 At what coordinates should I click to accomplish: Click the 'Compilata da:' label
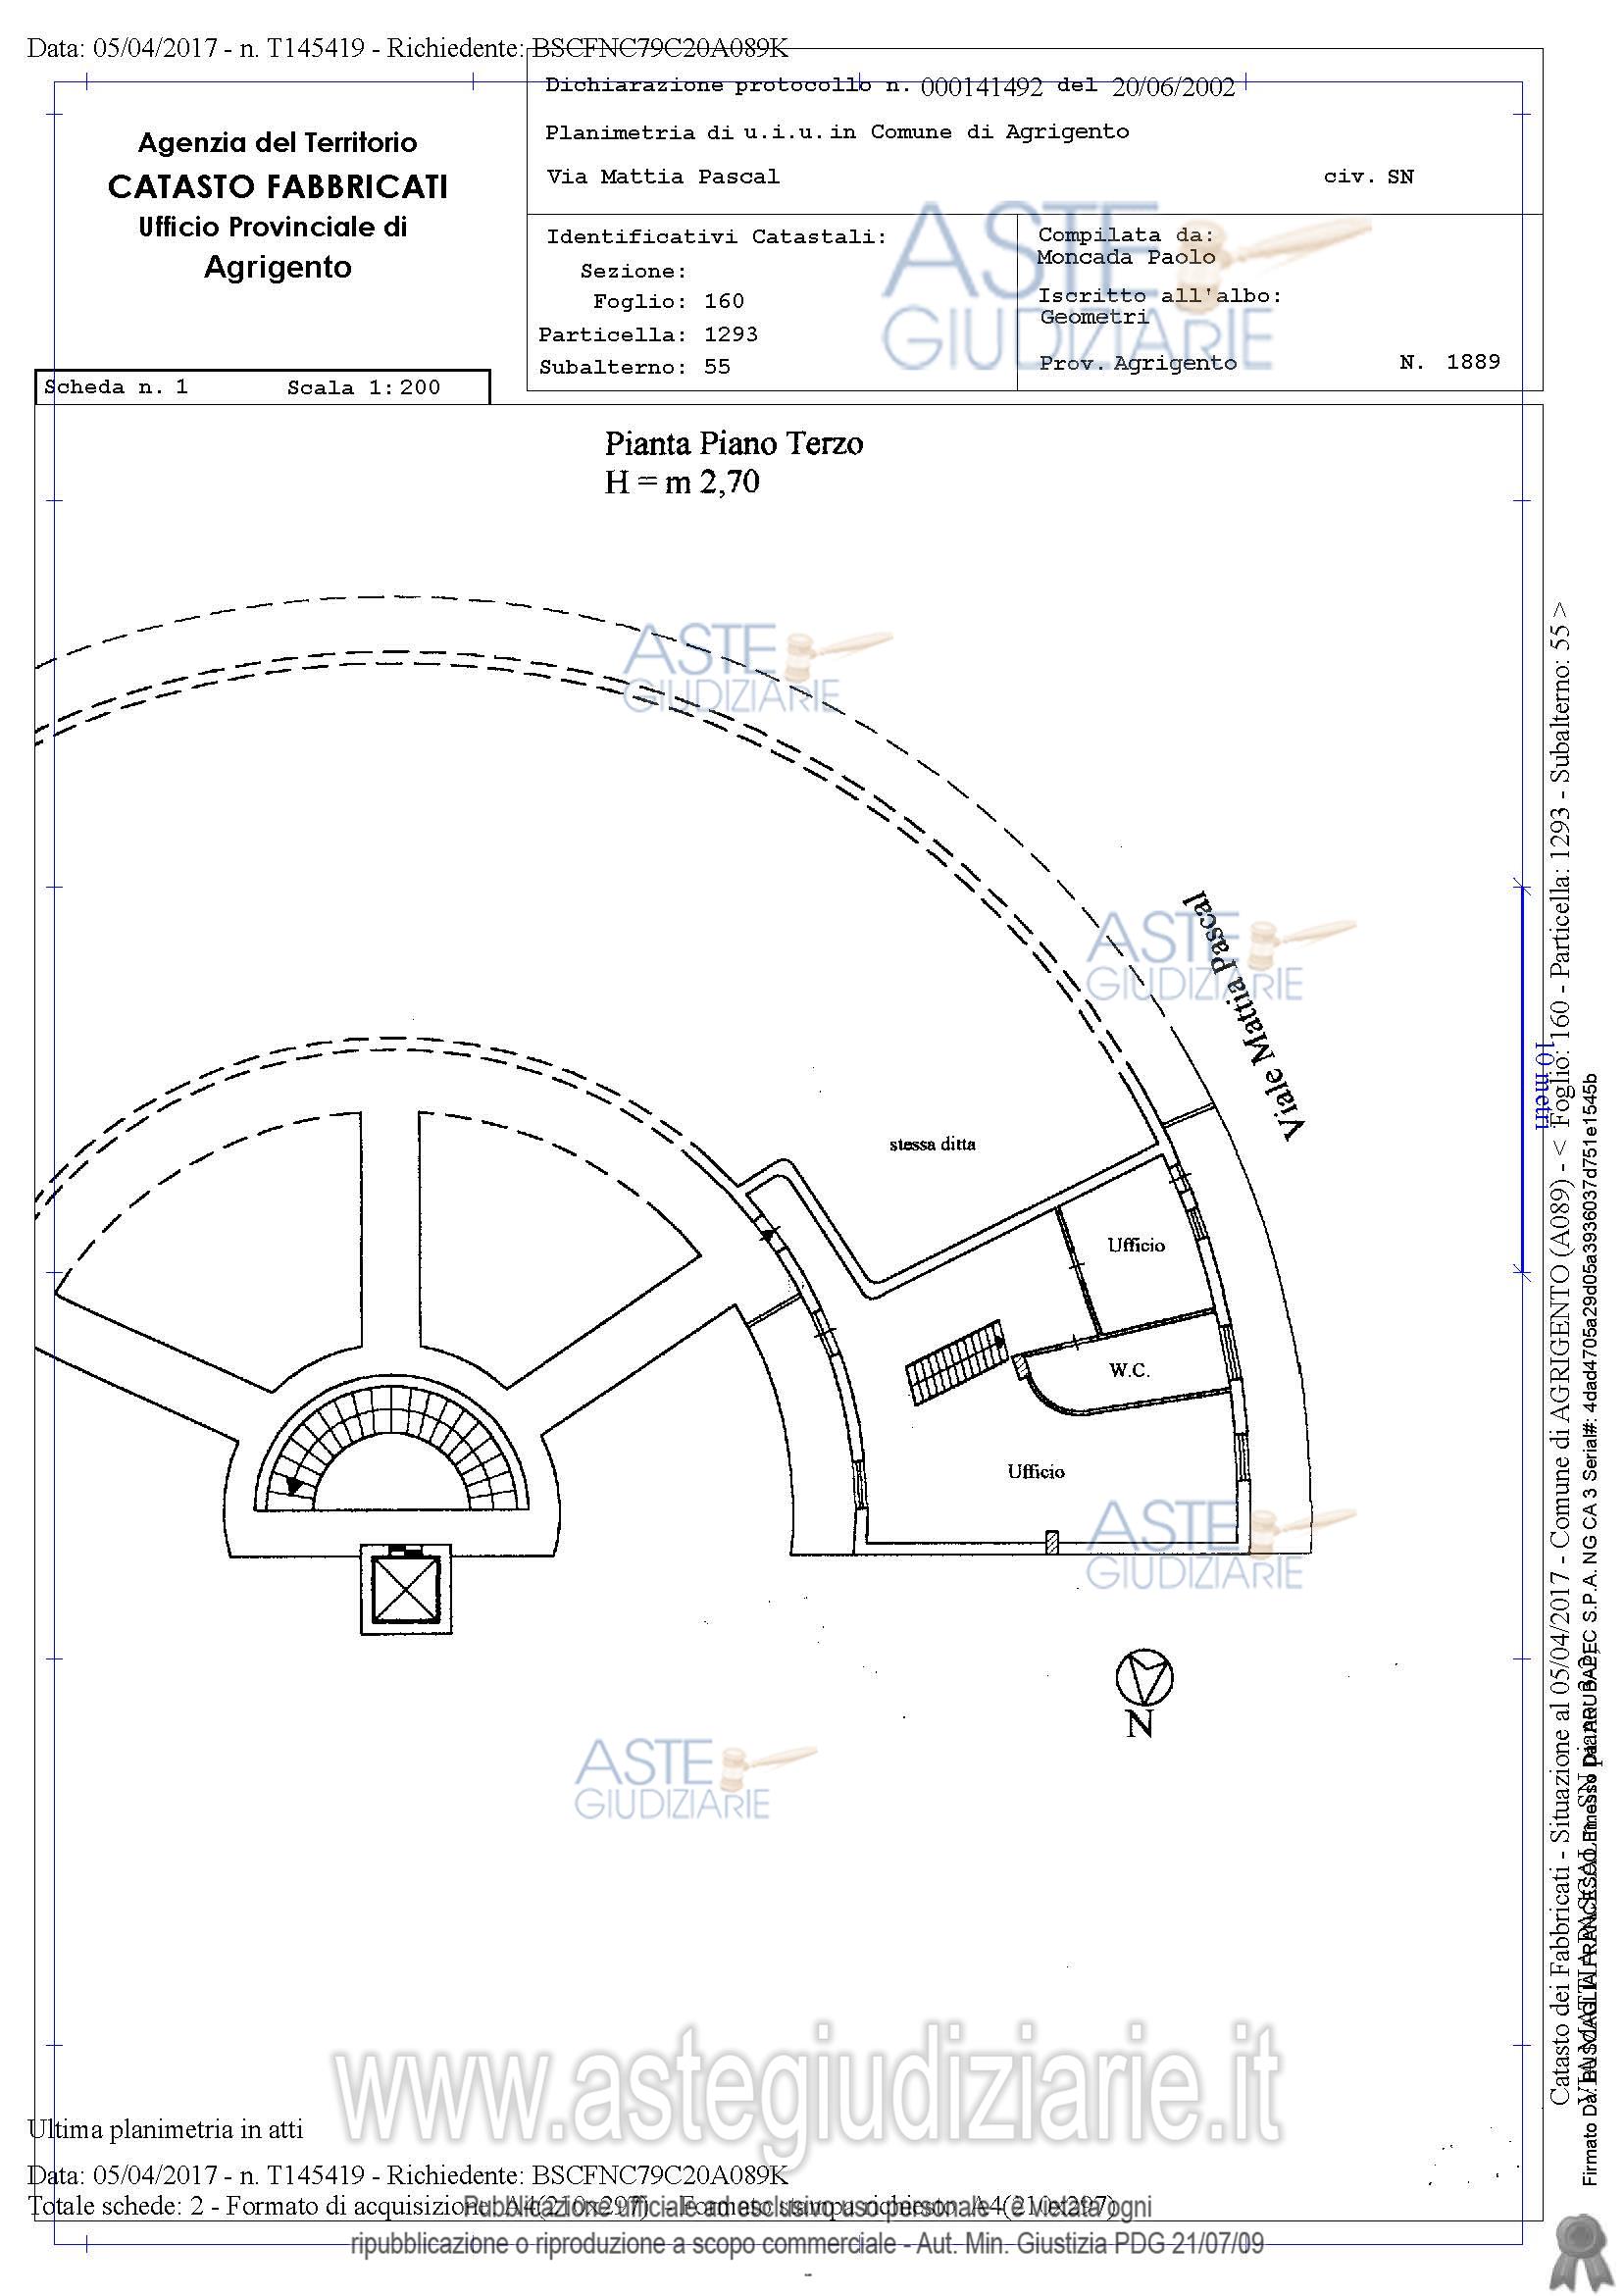1126,235
